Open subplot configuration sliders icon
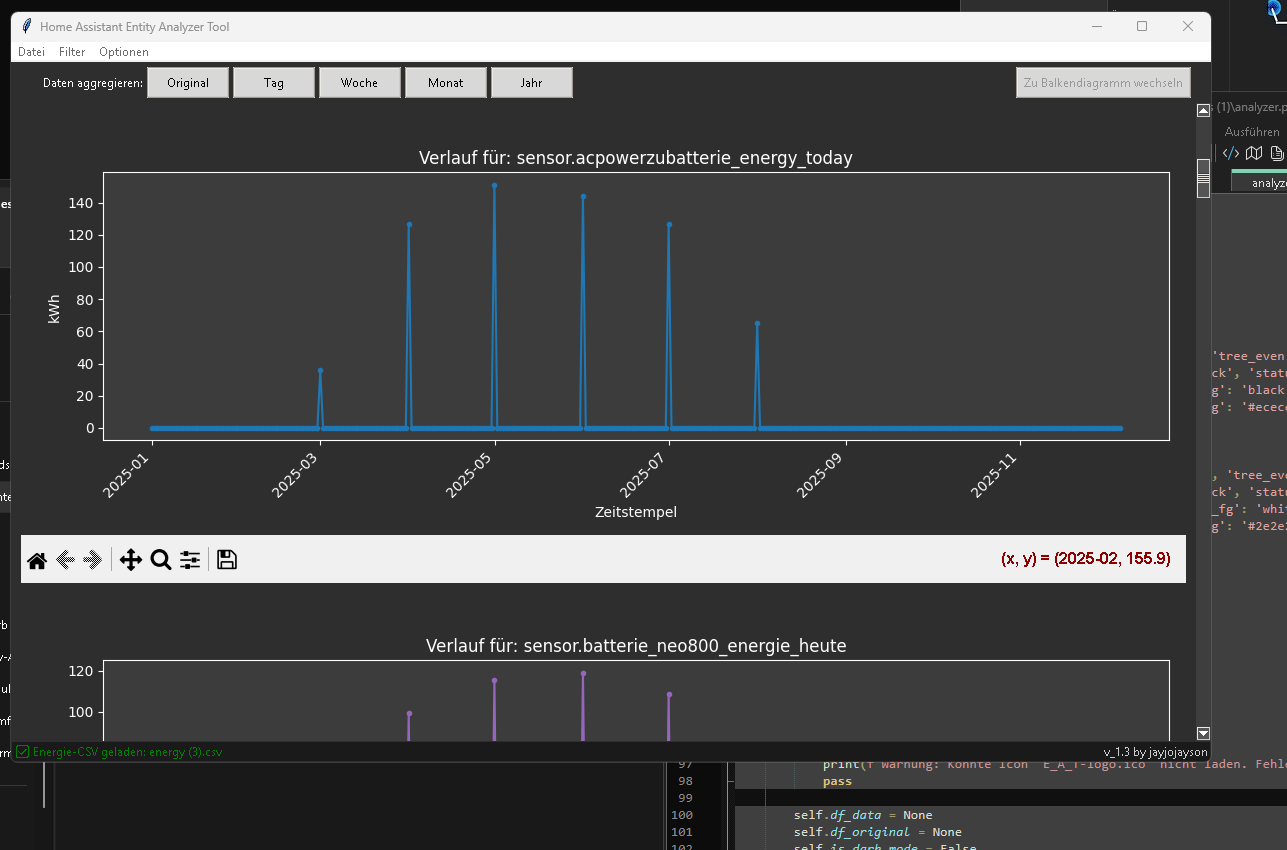Image resolution: width=1287 pixels, height=850 pixels. pyautogui.click(x=190, y=560)
